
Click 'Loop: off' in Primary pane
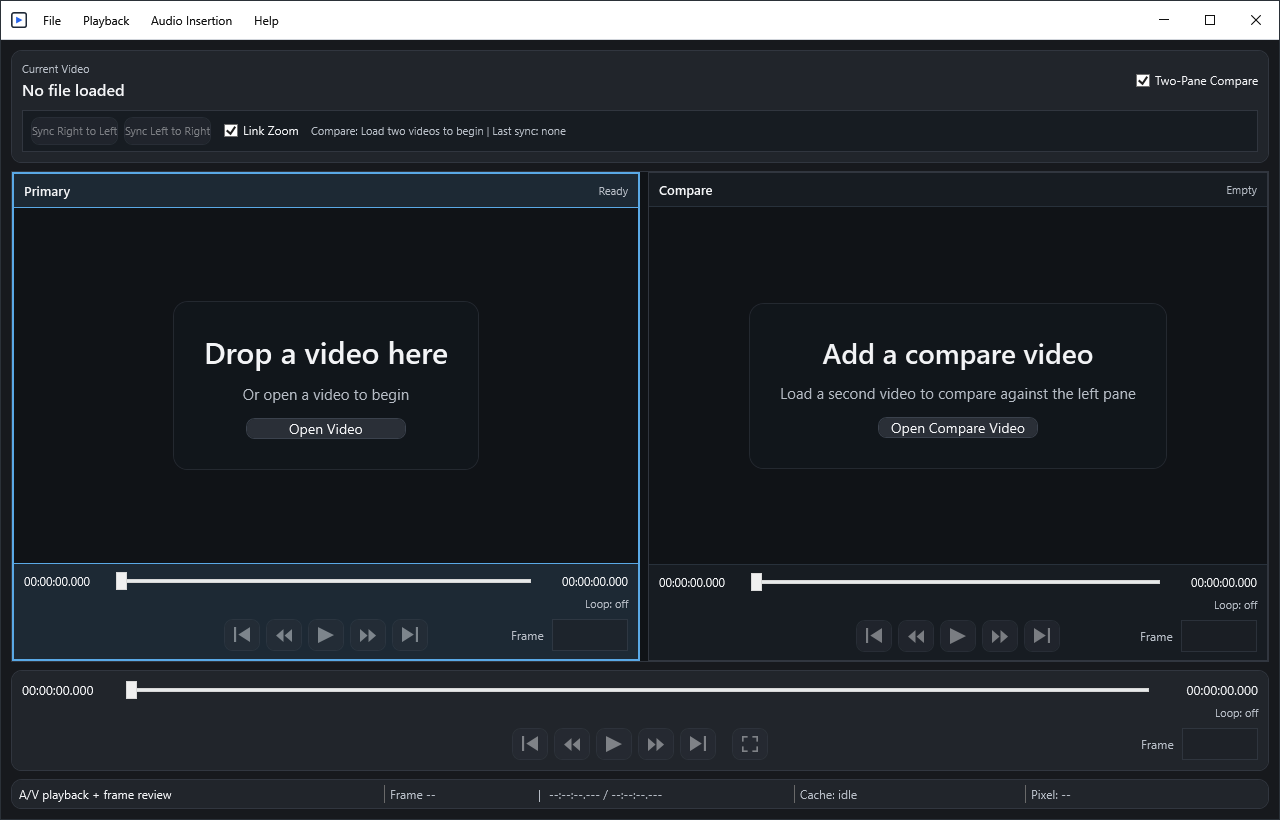tap(607, 604)
